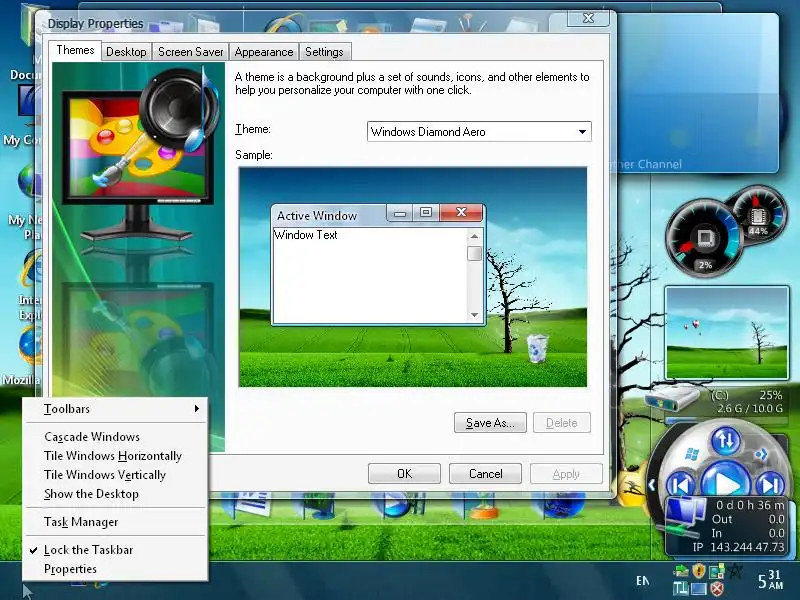Click the small right-arrow icon on media widget

[761, 454]
